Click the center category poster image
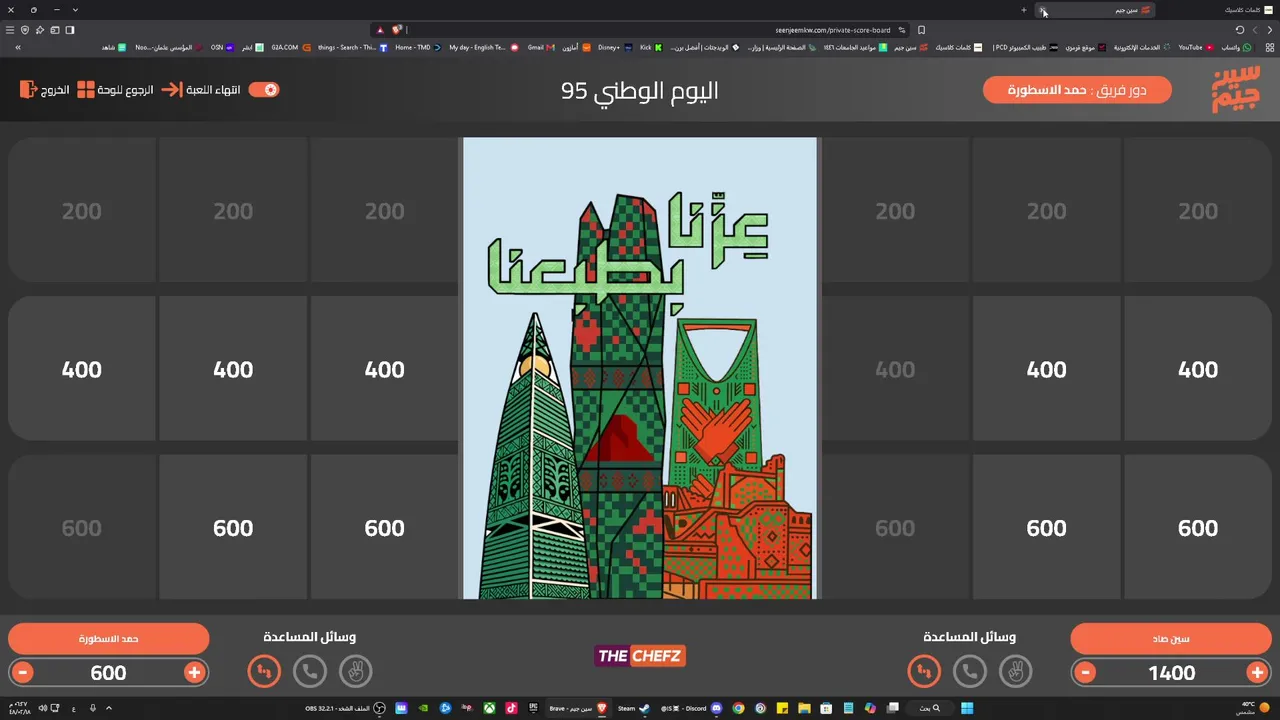The image size is (1280, 720). coord(640,368)
